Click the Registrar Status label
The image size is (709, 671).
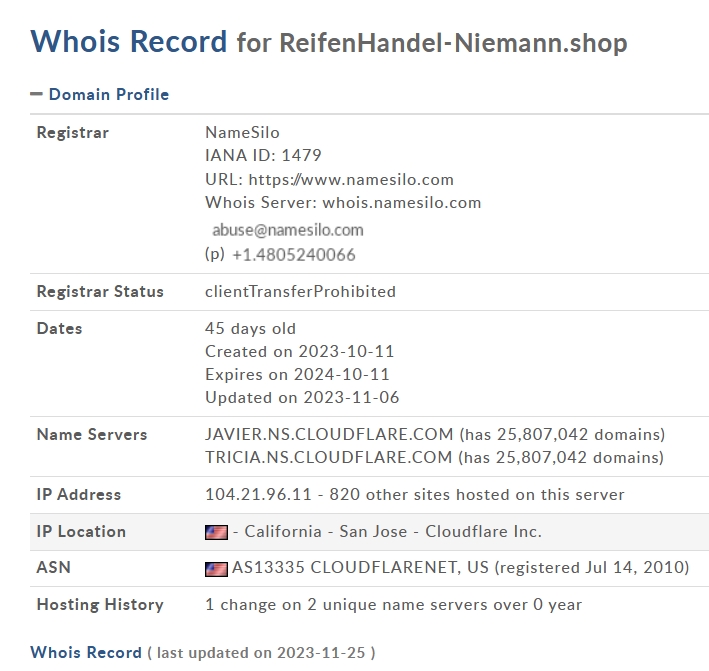click(100, 292)
